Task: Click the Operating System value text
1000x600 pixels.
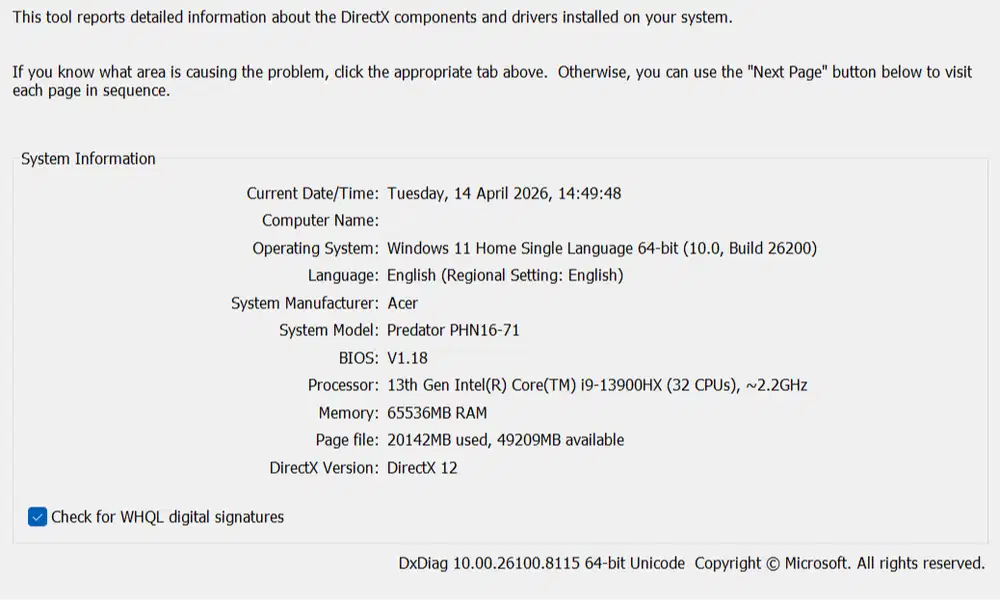Action: point(602,248)
